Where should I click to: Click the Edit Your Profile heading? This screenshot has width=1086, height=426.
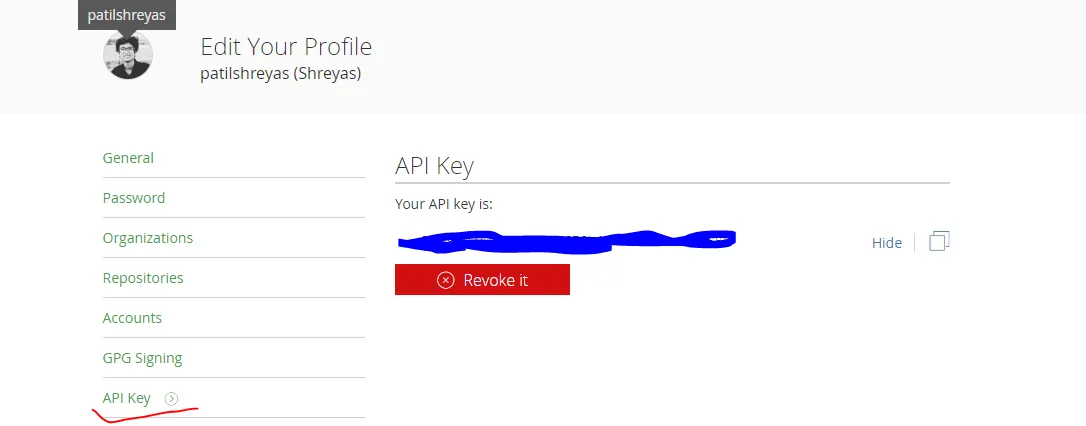coord(286,46)
